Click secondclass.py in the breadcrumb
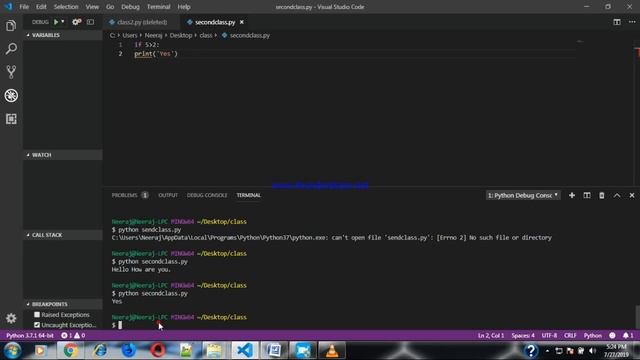 point(249,36)
